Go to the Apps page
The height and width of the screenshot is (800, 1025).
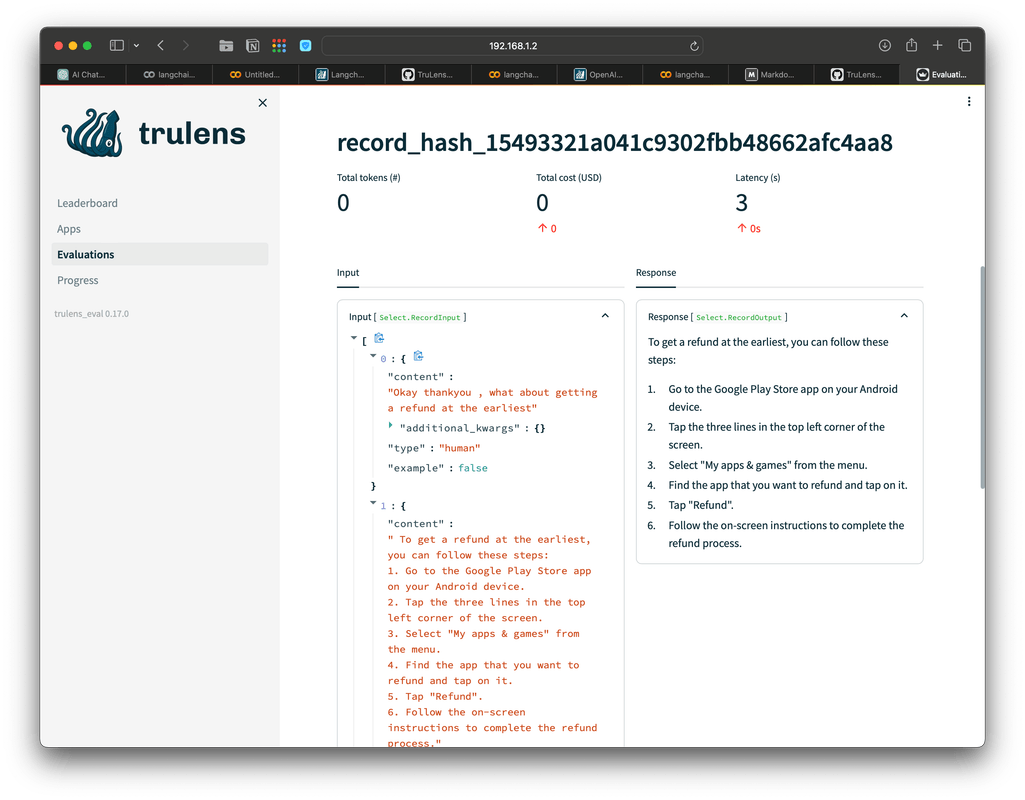click(x=69, y=229)
